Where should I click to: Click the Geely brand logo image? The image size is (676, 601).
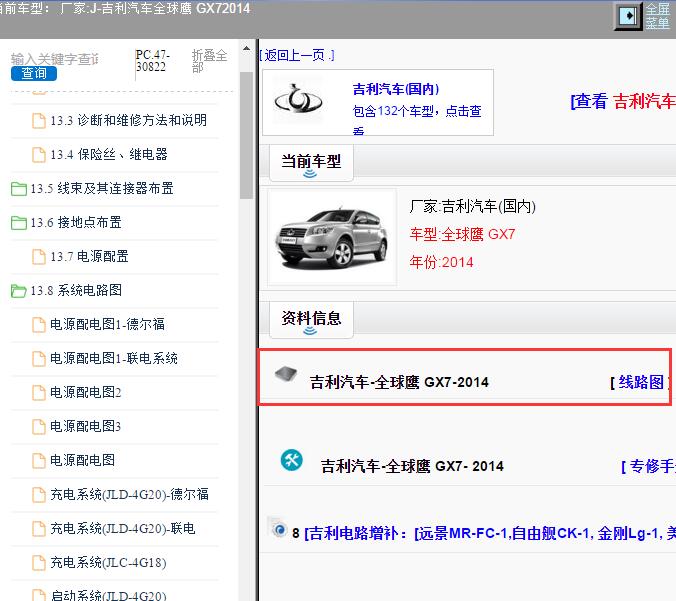point(298,100)
